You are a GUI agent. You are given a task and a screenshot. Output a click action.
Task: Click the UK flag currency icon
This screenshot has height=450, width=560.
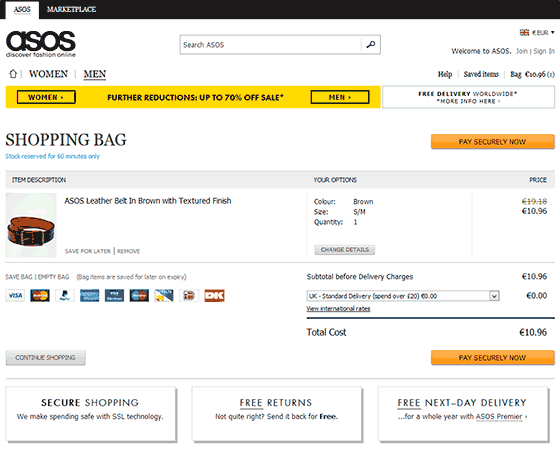coord(524,32)
